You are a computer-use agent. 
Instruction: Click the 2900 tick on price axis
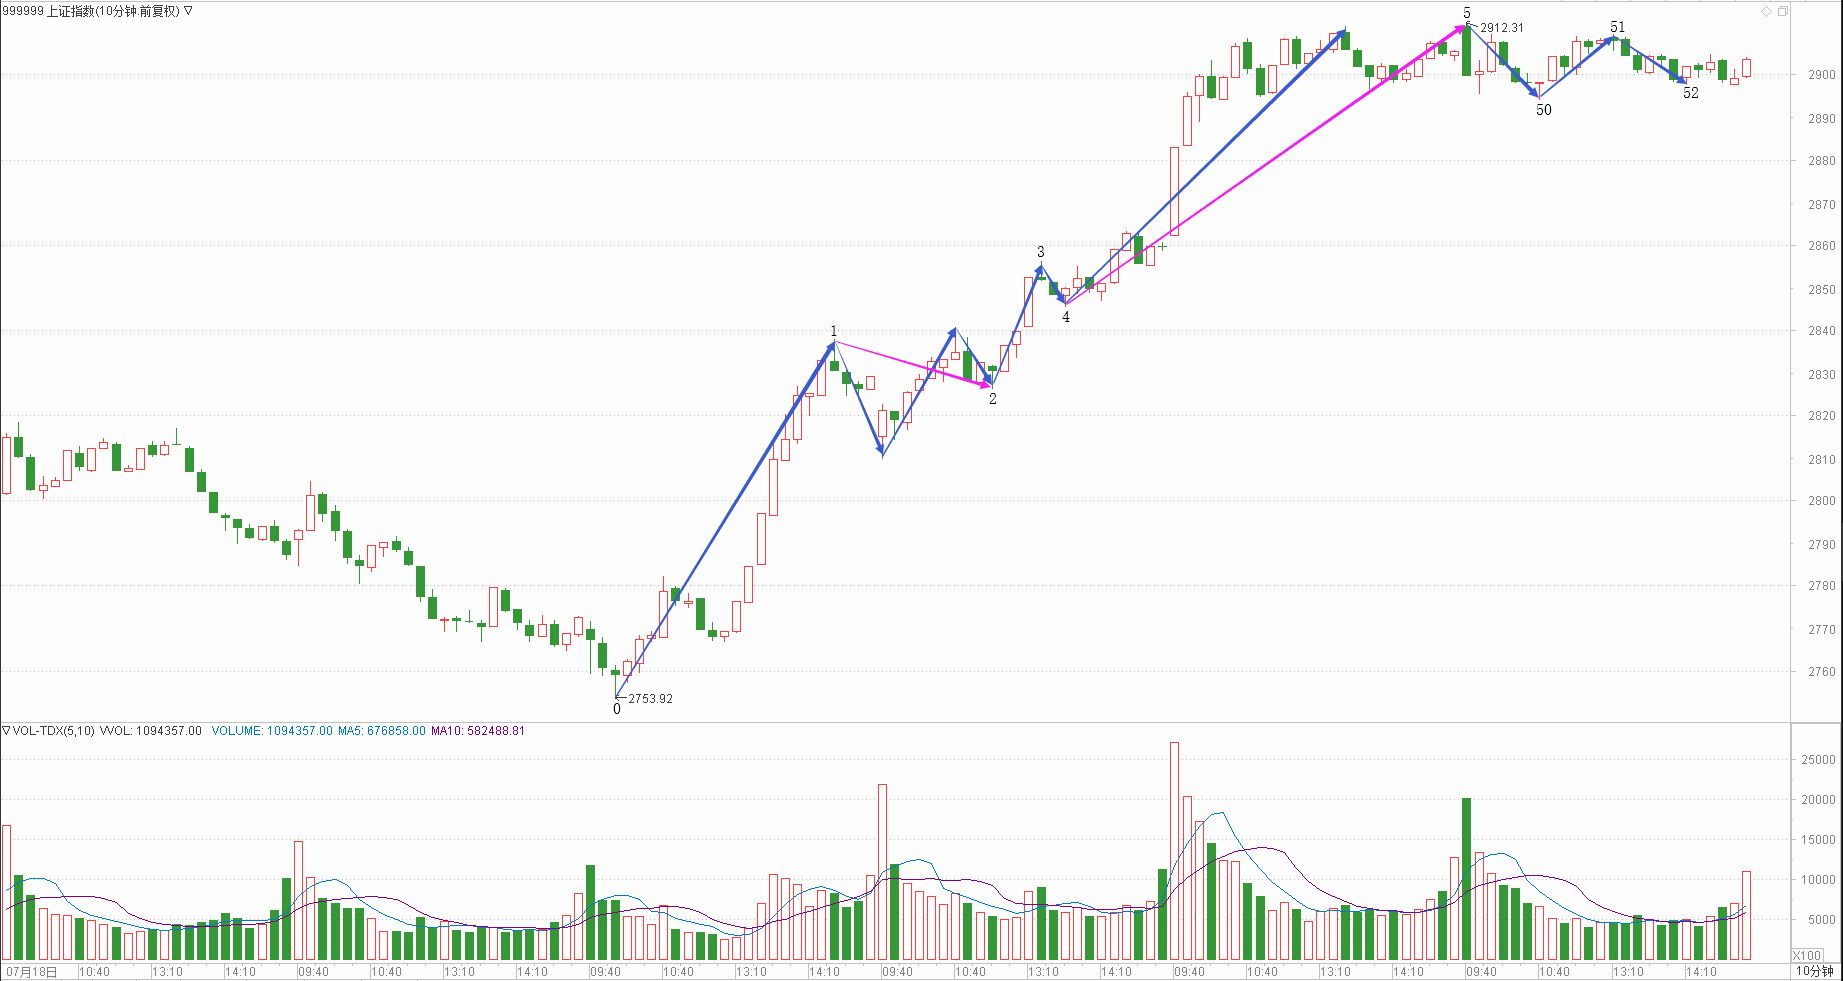(1821, 75)
